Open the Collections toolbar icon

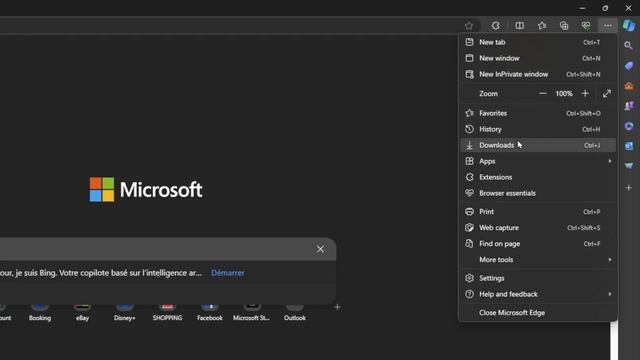[x=564, y=26]
